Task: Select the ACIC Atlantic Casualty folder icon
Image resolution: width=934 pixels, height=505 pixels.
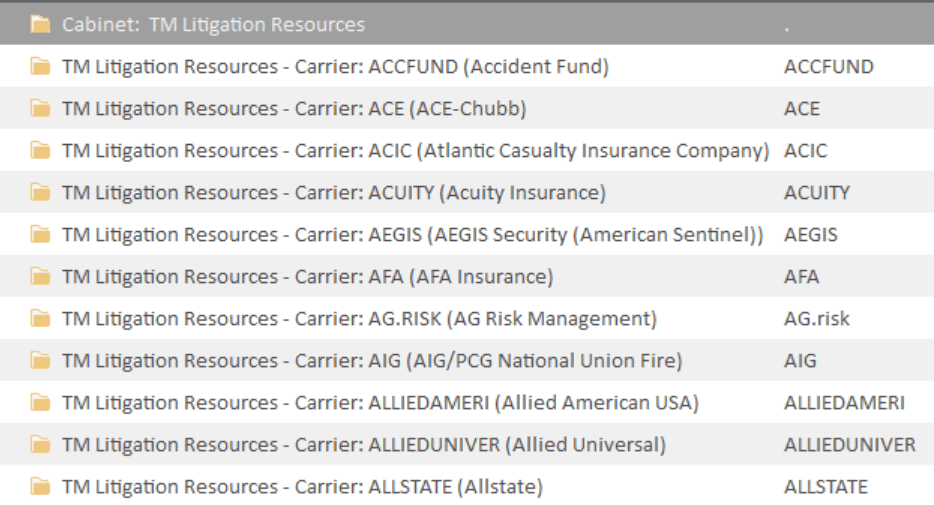Action: click(x=41, y=151)
